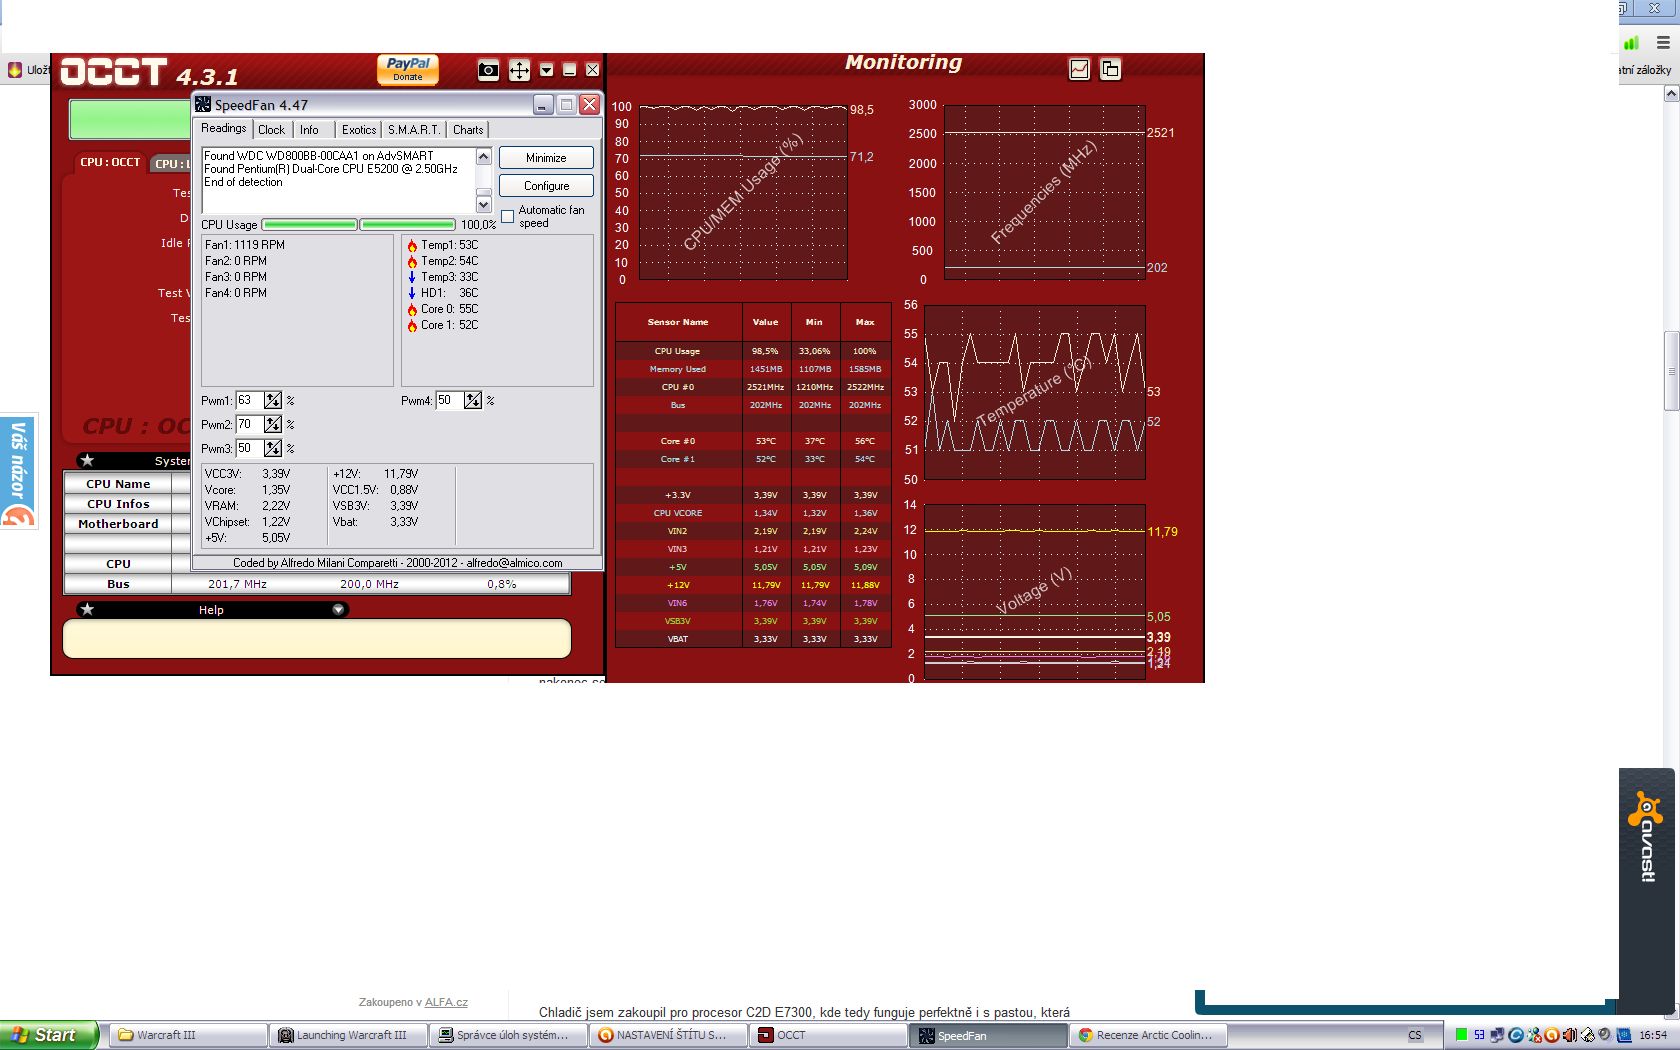Switch to Launching Warcraft III taskbar button
This screenshot has height=1050, width=1680.
(x=350, y=1035)
